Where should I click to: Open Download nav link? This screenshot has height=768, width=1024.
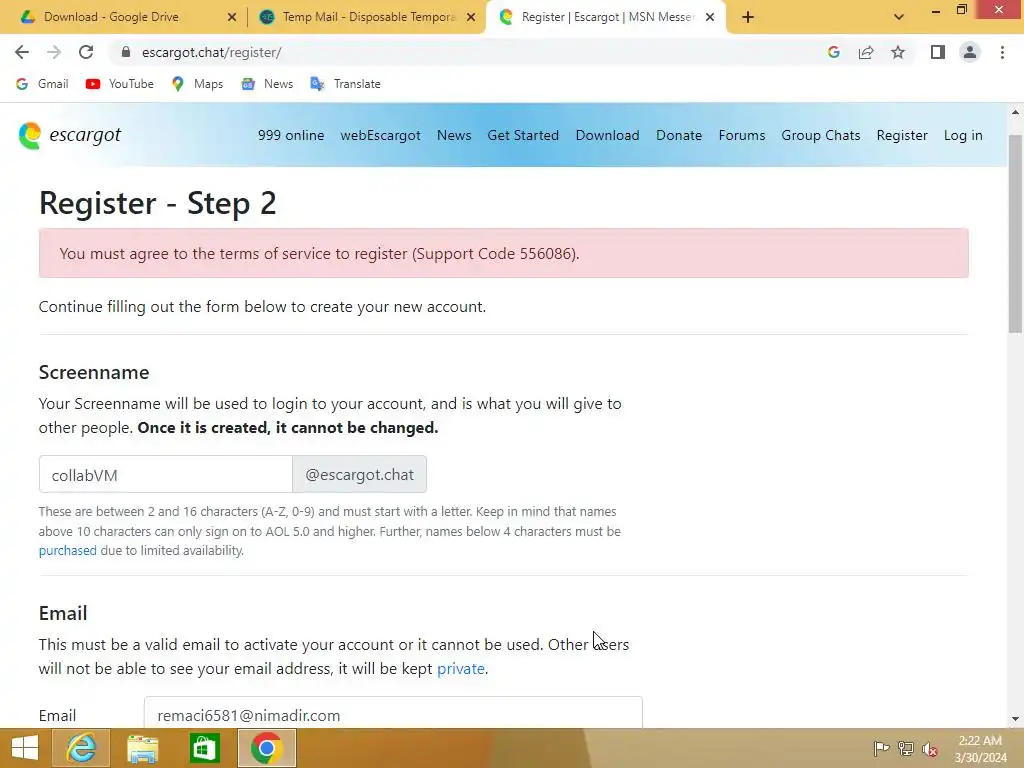tap(607, 135)
